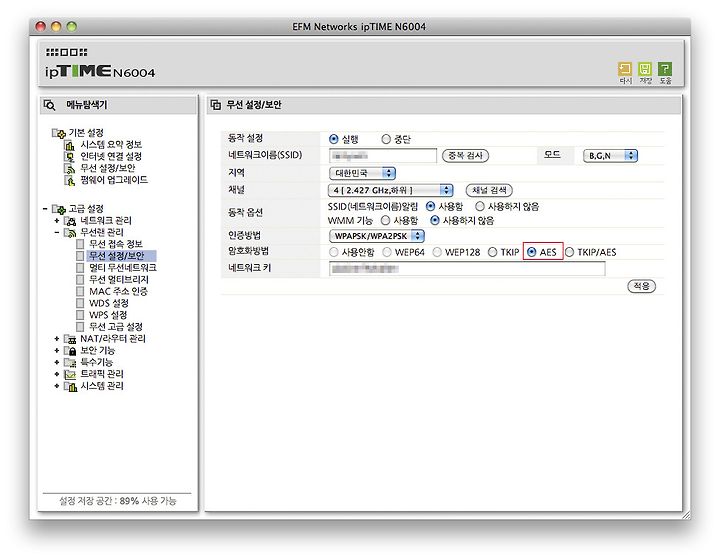Set WMM 기능 to 사용함
720x560 pixels.
pos(385,221)
